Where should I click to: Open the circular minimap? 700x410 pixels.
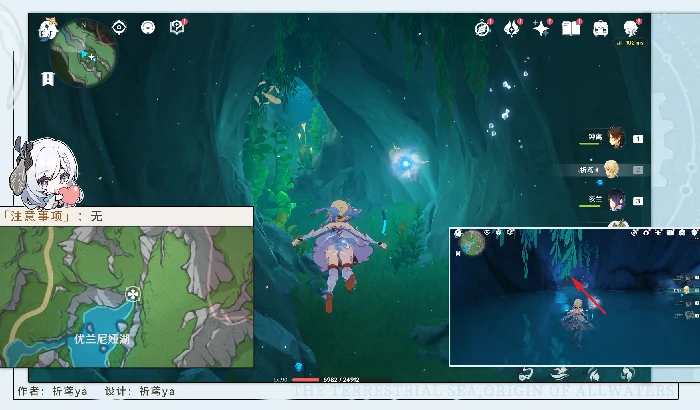(84, 53)
